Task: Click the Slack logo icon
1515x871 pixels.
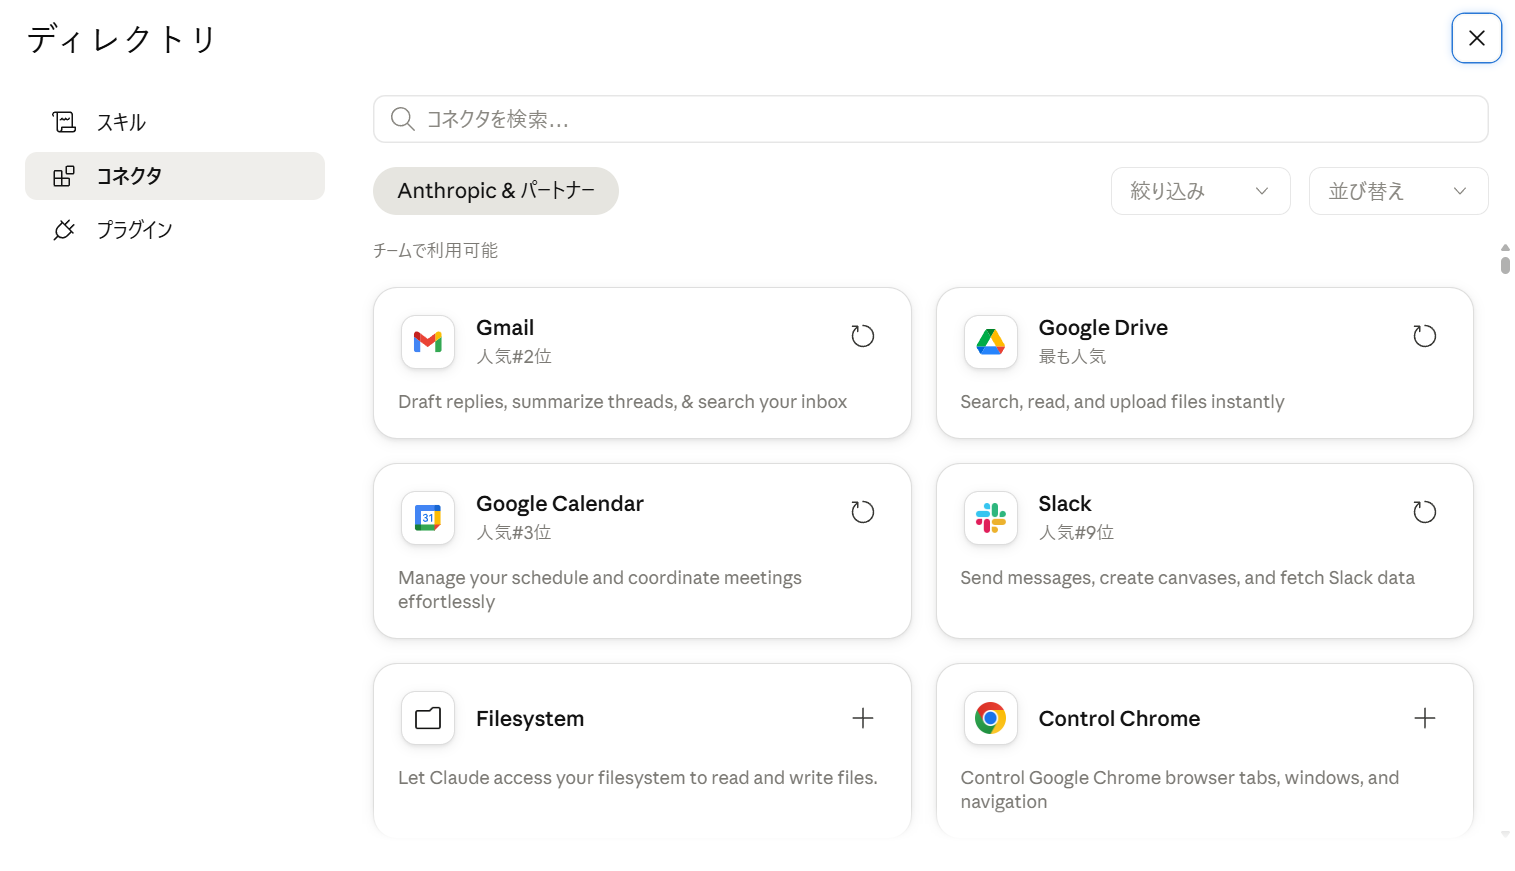Action: (990, 518)
